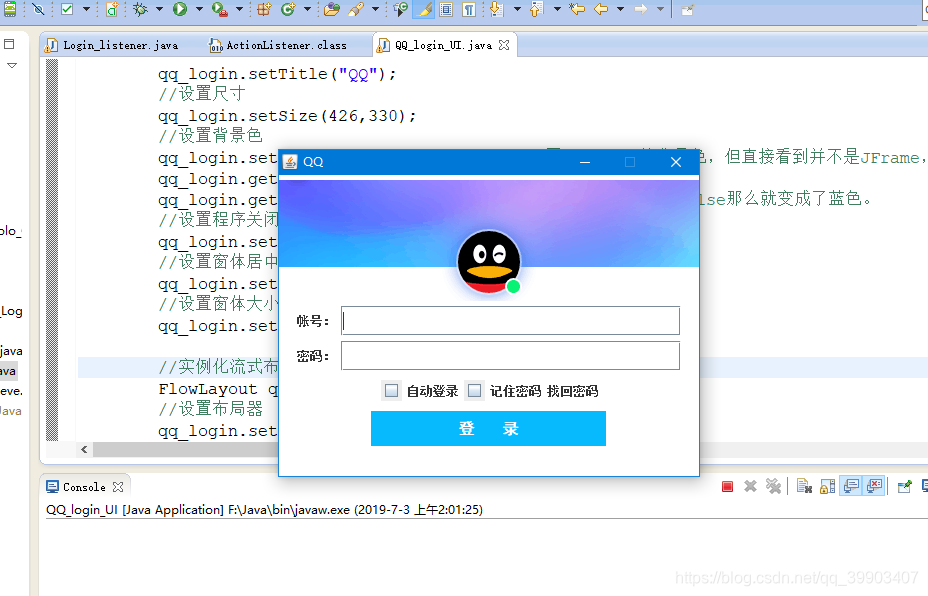This screenshot has width=928, height=596.
Task: Click the Back navigation arrow
Action: coord(601,9)
